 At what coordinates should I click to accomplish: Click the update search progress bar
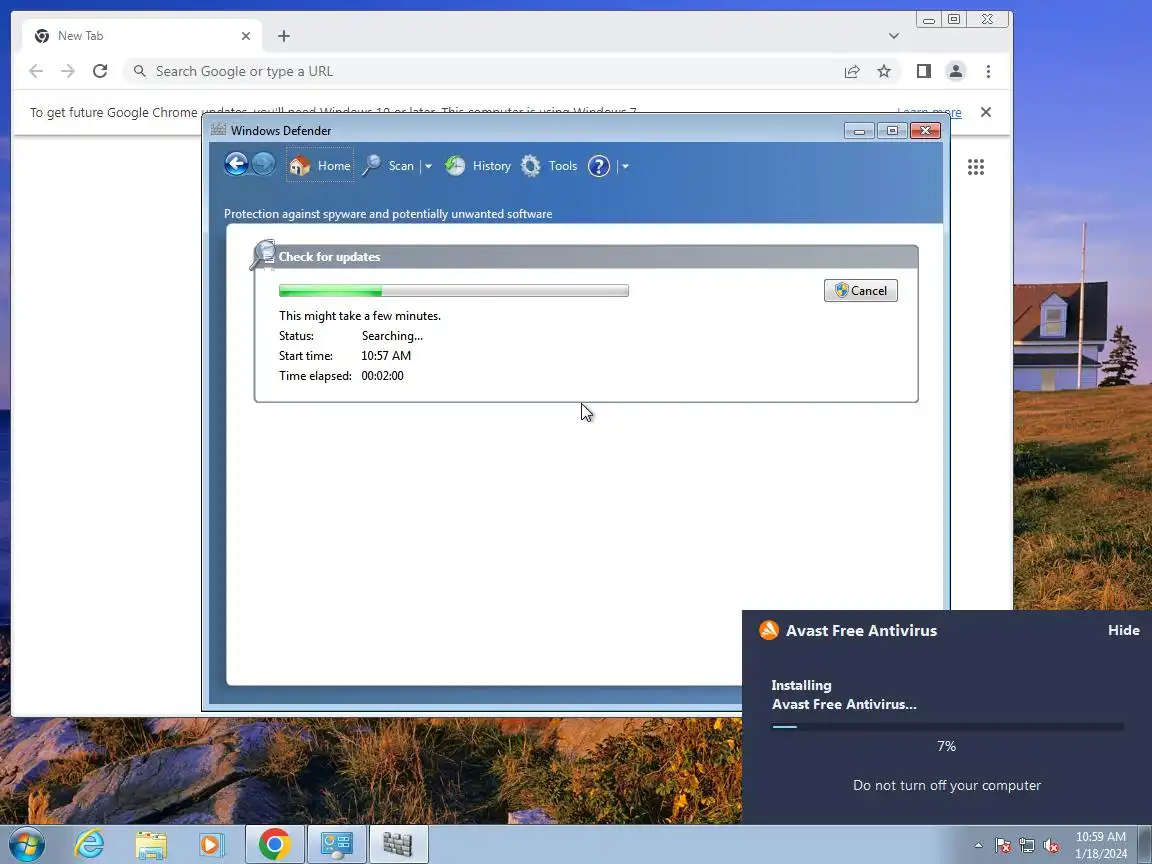[453, 291]
